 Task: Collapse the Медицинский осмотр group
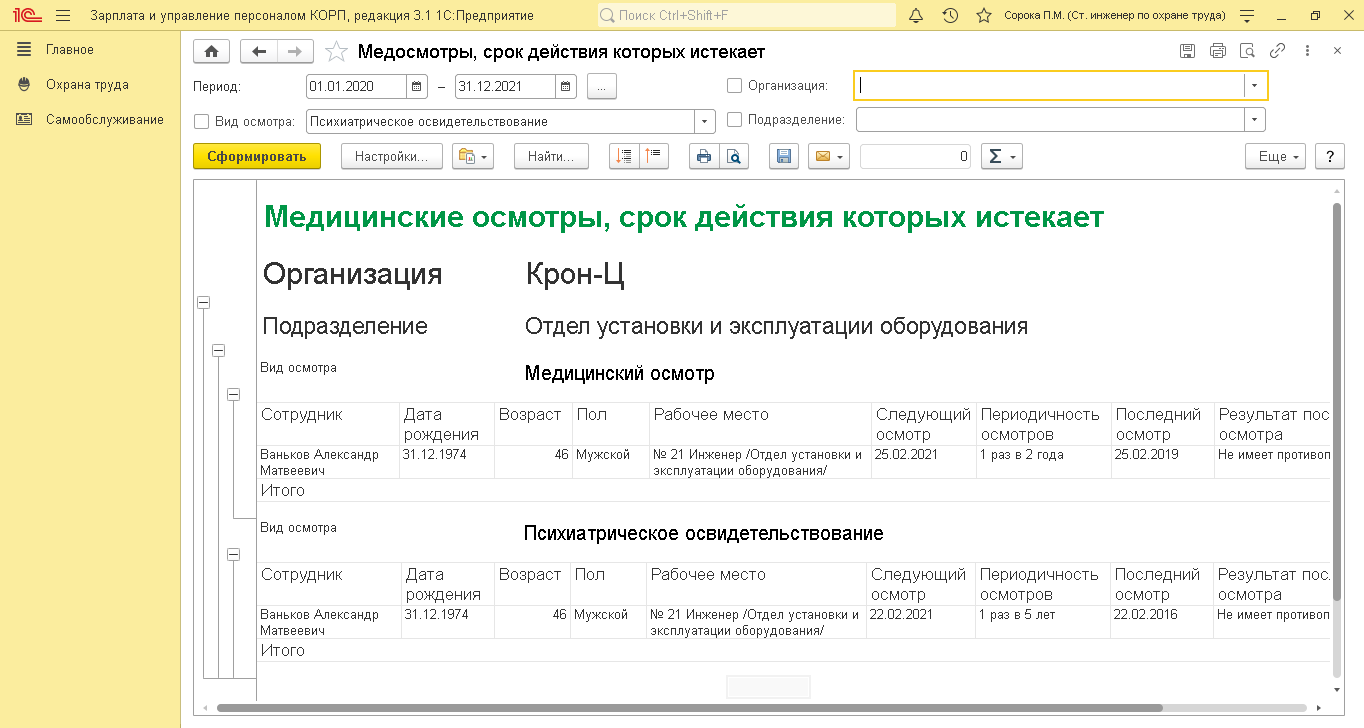[234, 395]
